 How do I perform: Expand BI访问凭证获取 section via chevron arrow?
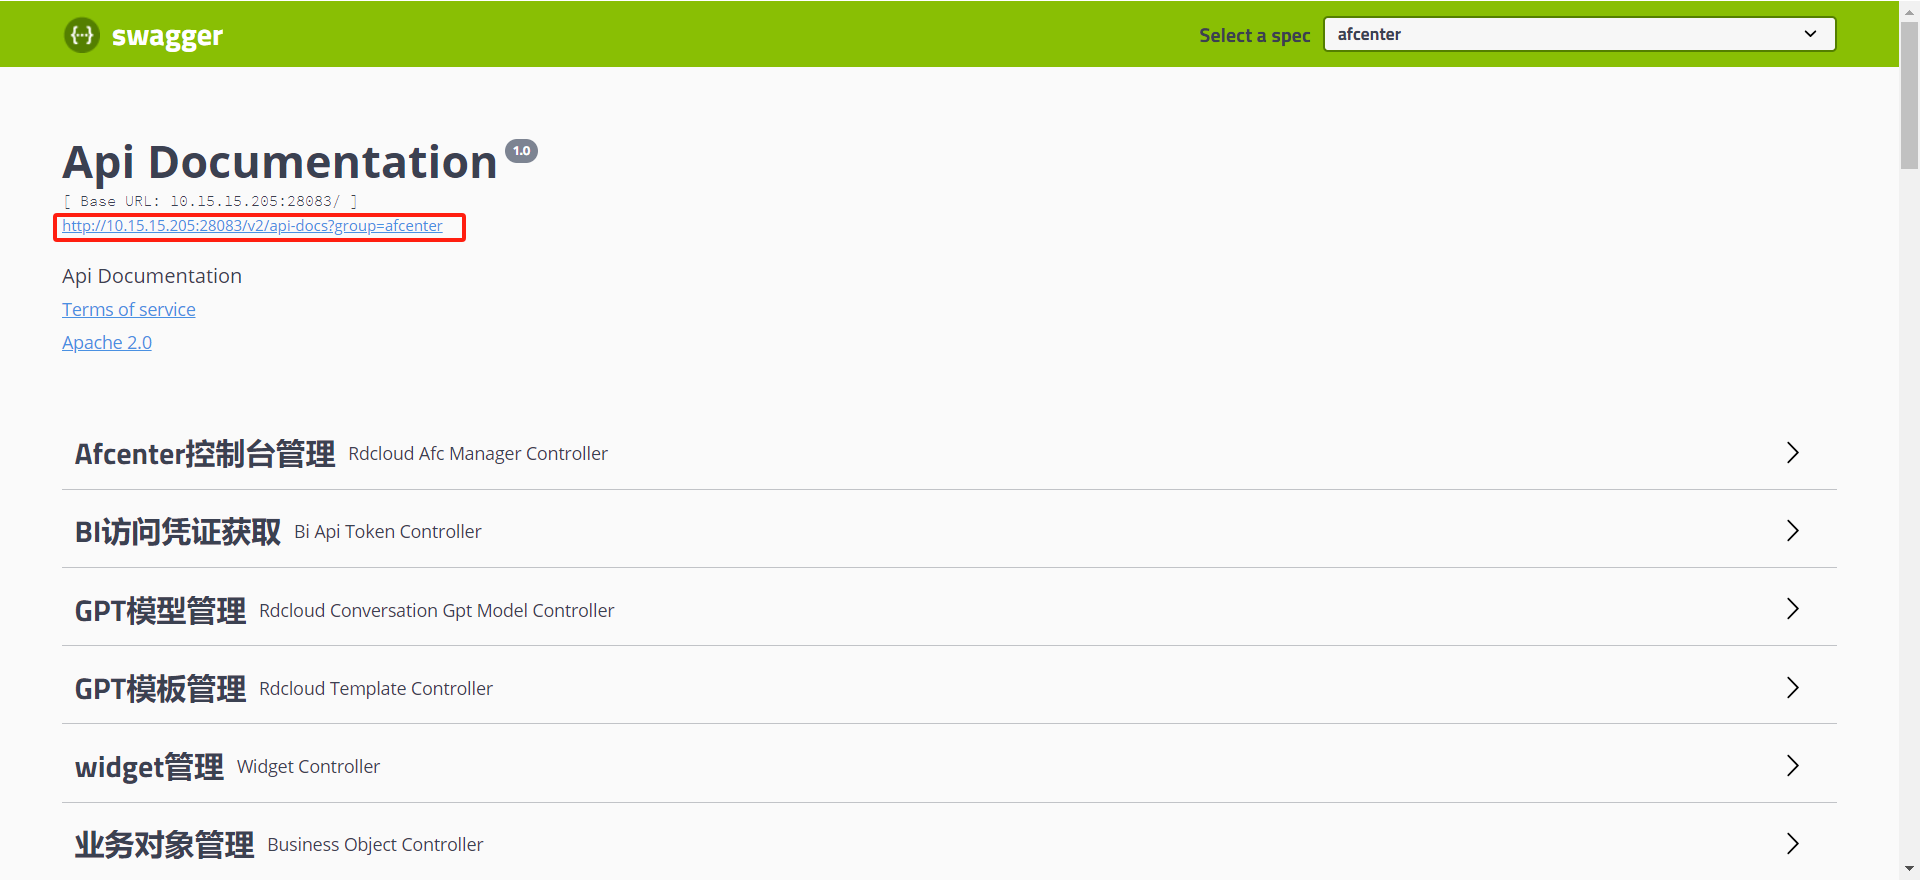click(1792, 531)
